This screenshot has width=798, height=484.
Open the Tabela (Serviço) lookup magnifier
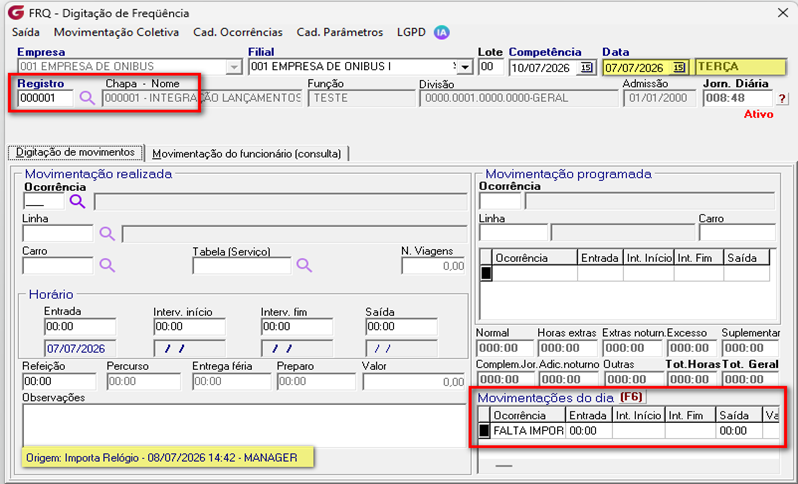click(304, 265)
